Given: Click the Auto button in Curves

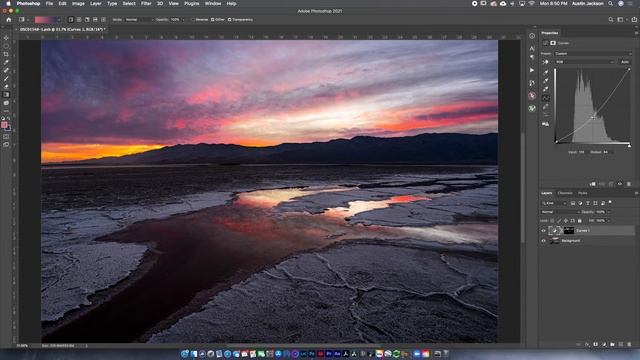Looking at the screenshot, I should (625, 62).
